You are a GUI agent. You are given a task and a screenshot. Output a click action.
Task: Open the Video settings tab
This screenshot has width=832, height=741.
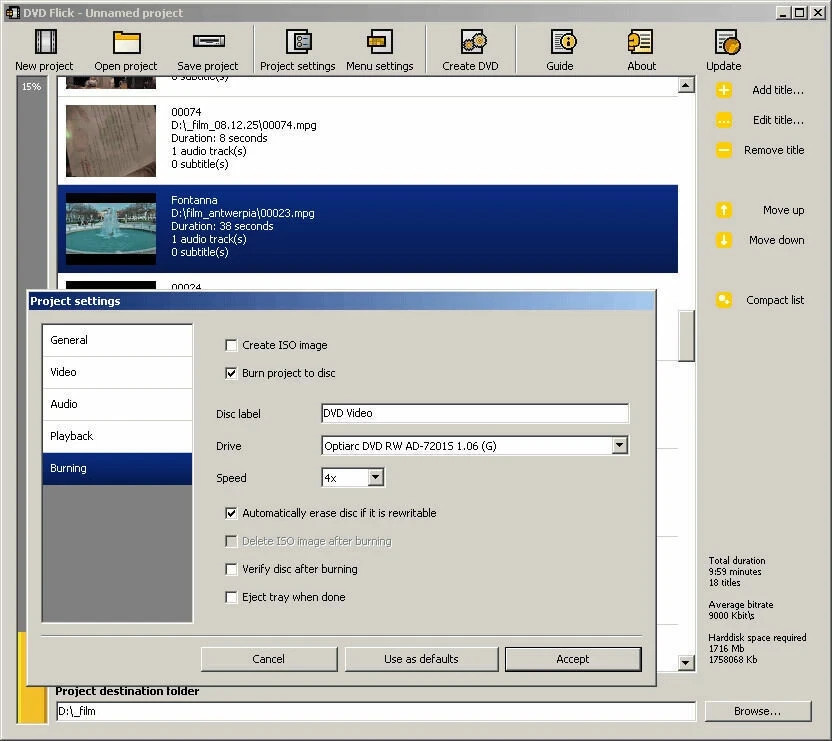(x=117, y=371)
